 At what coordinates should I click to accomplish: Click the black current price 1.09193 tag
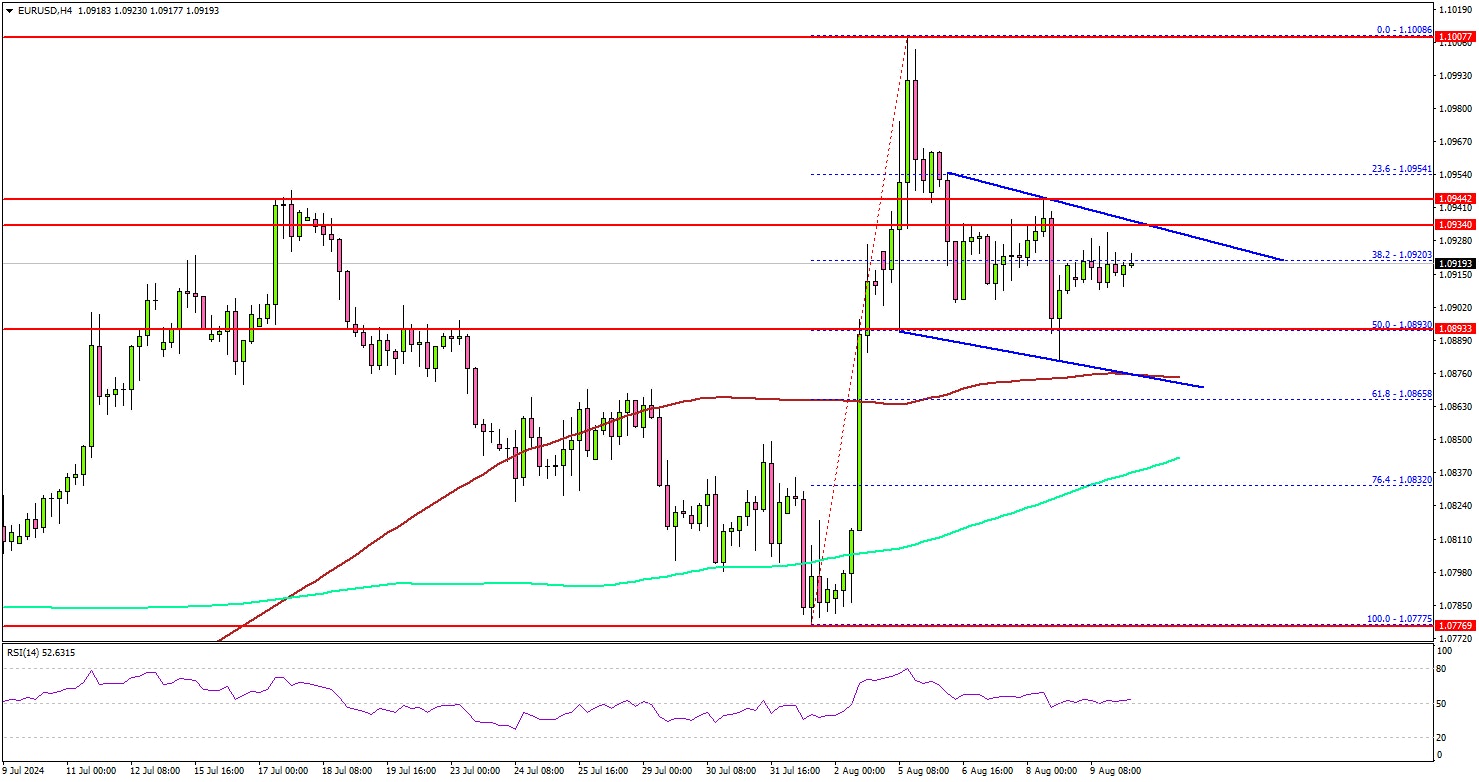pos(1455,264)
